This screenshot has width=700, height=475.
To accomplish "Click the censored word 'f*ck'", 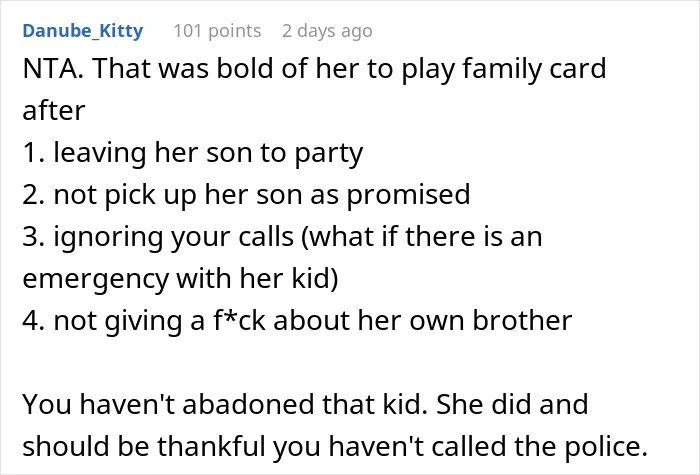I will tap(239, 320).
